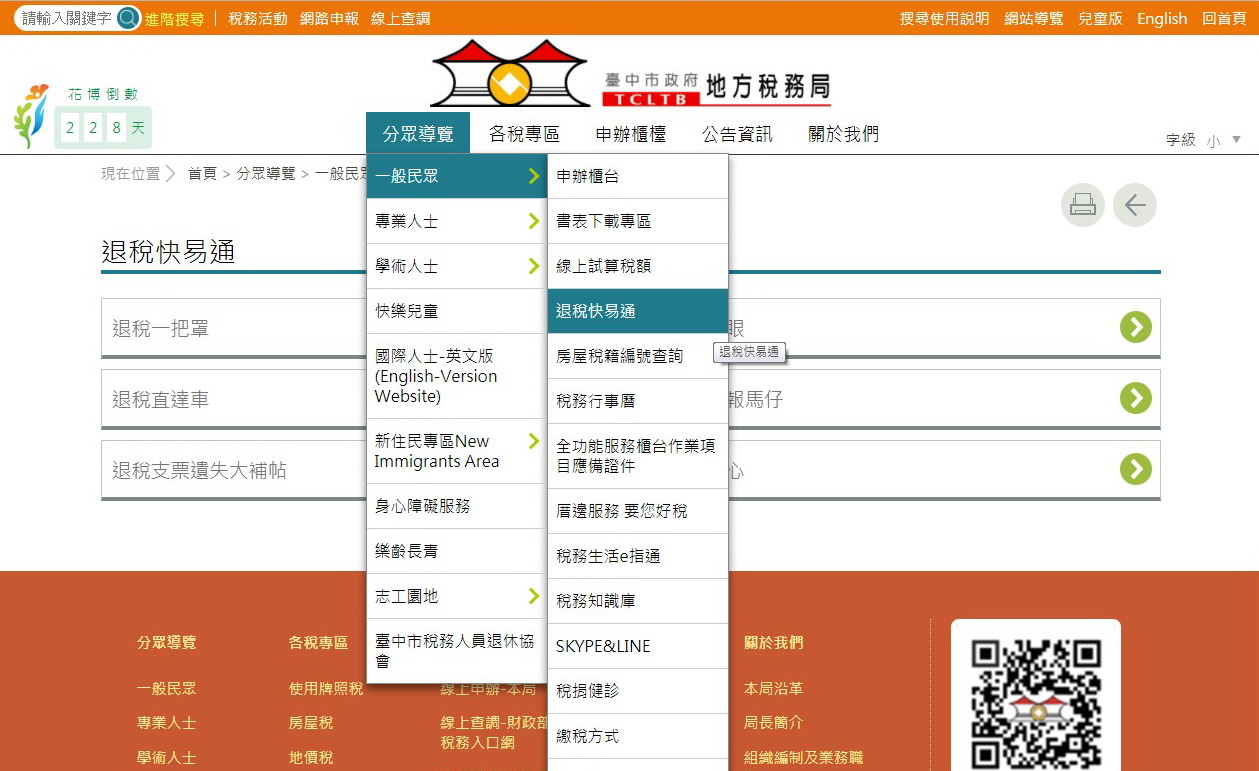This screenshot has width=1259, height=771.
Task: Click the TCLTB bureau logo
Action: tap(630, 75)
